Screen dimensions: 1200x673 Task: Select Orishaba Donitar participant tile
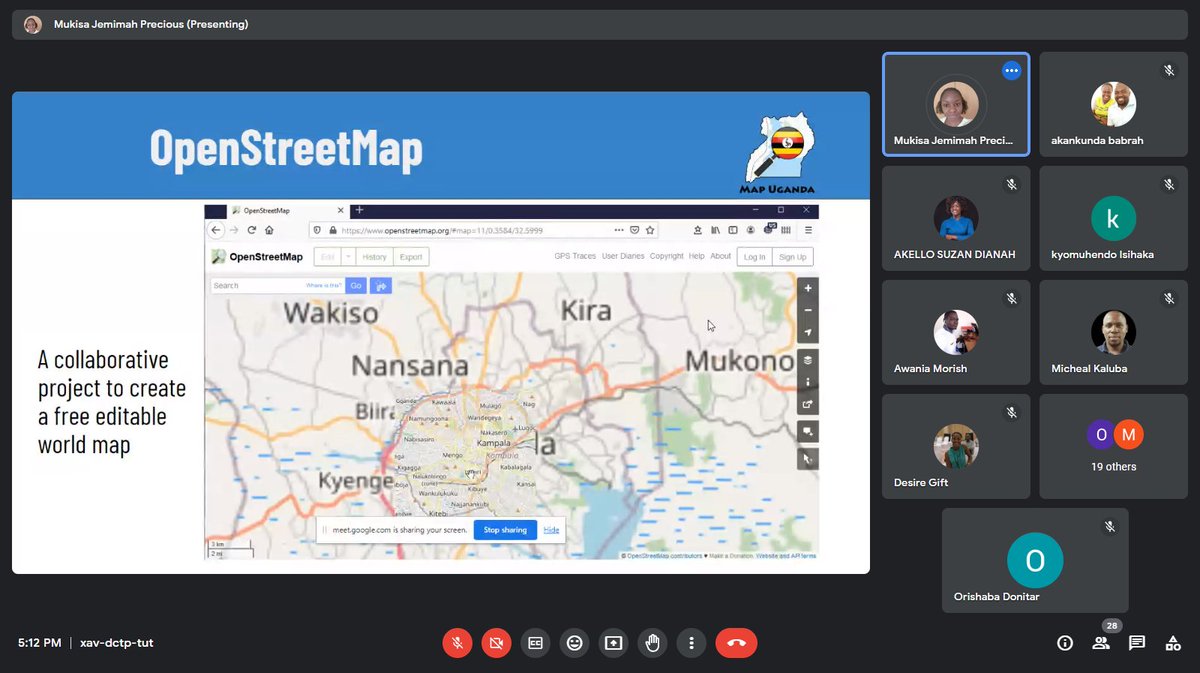click(1035, 560)
